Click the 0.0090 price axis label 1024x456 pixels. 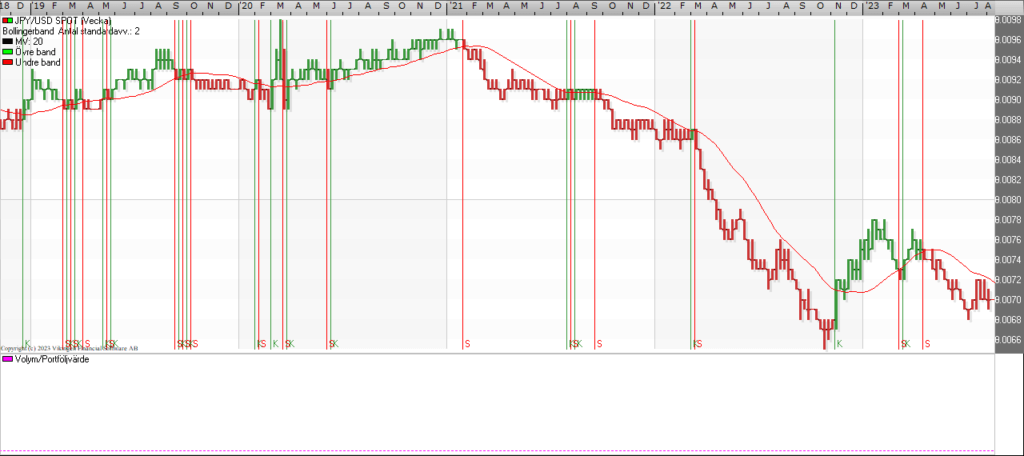(1008, 100)
